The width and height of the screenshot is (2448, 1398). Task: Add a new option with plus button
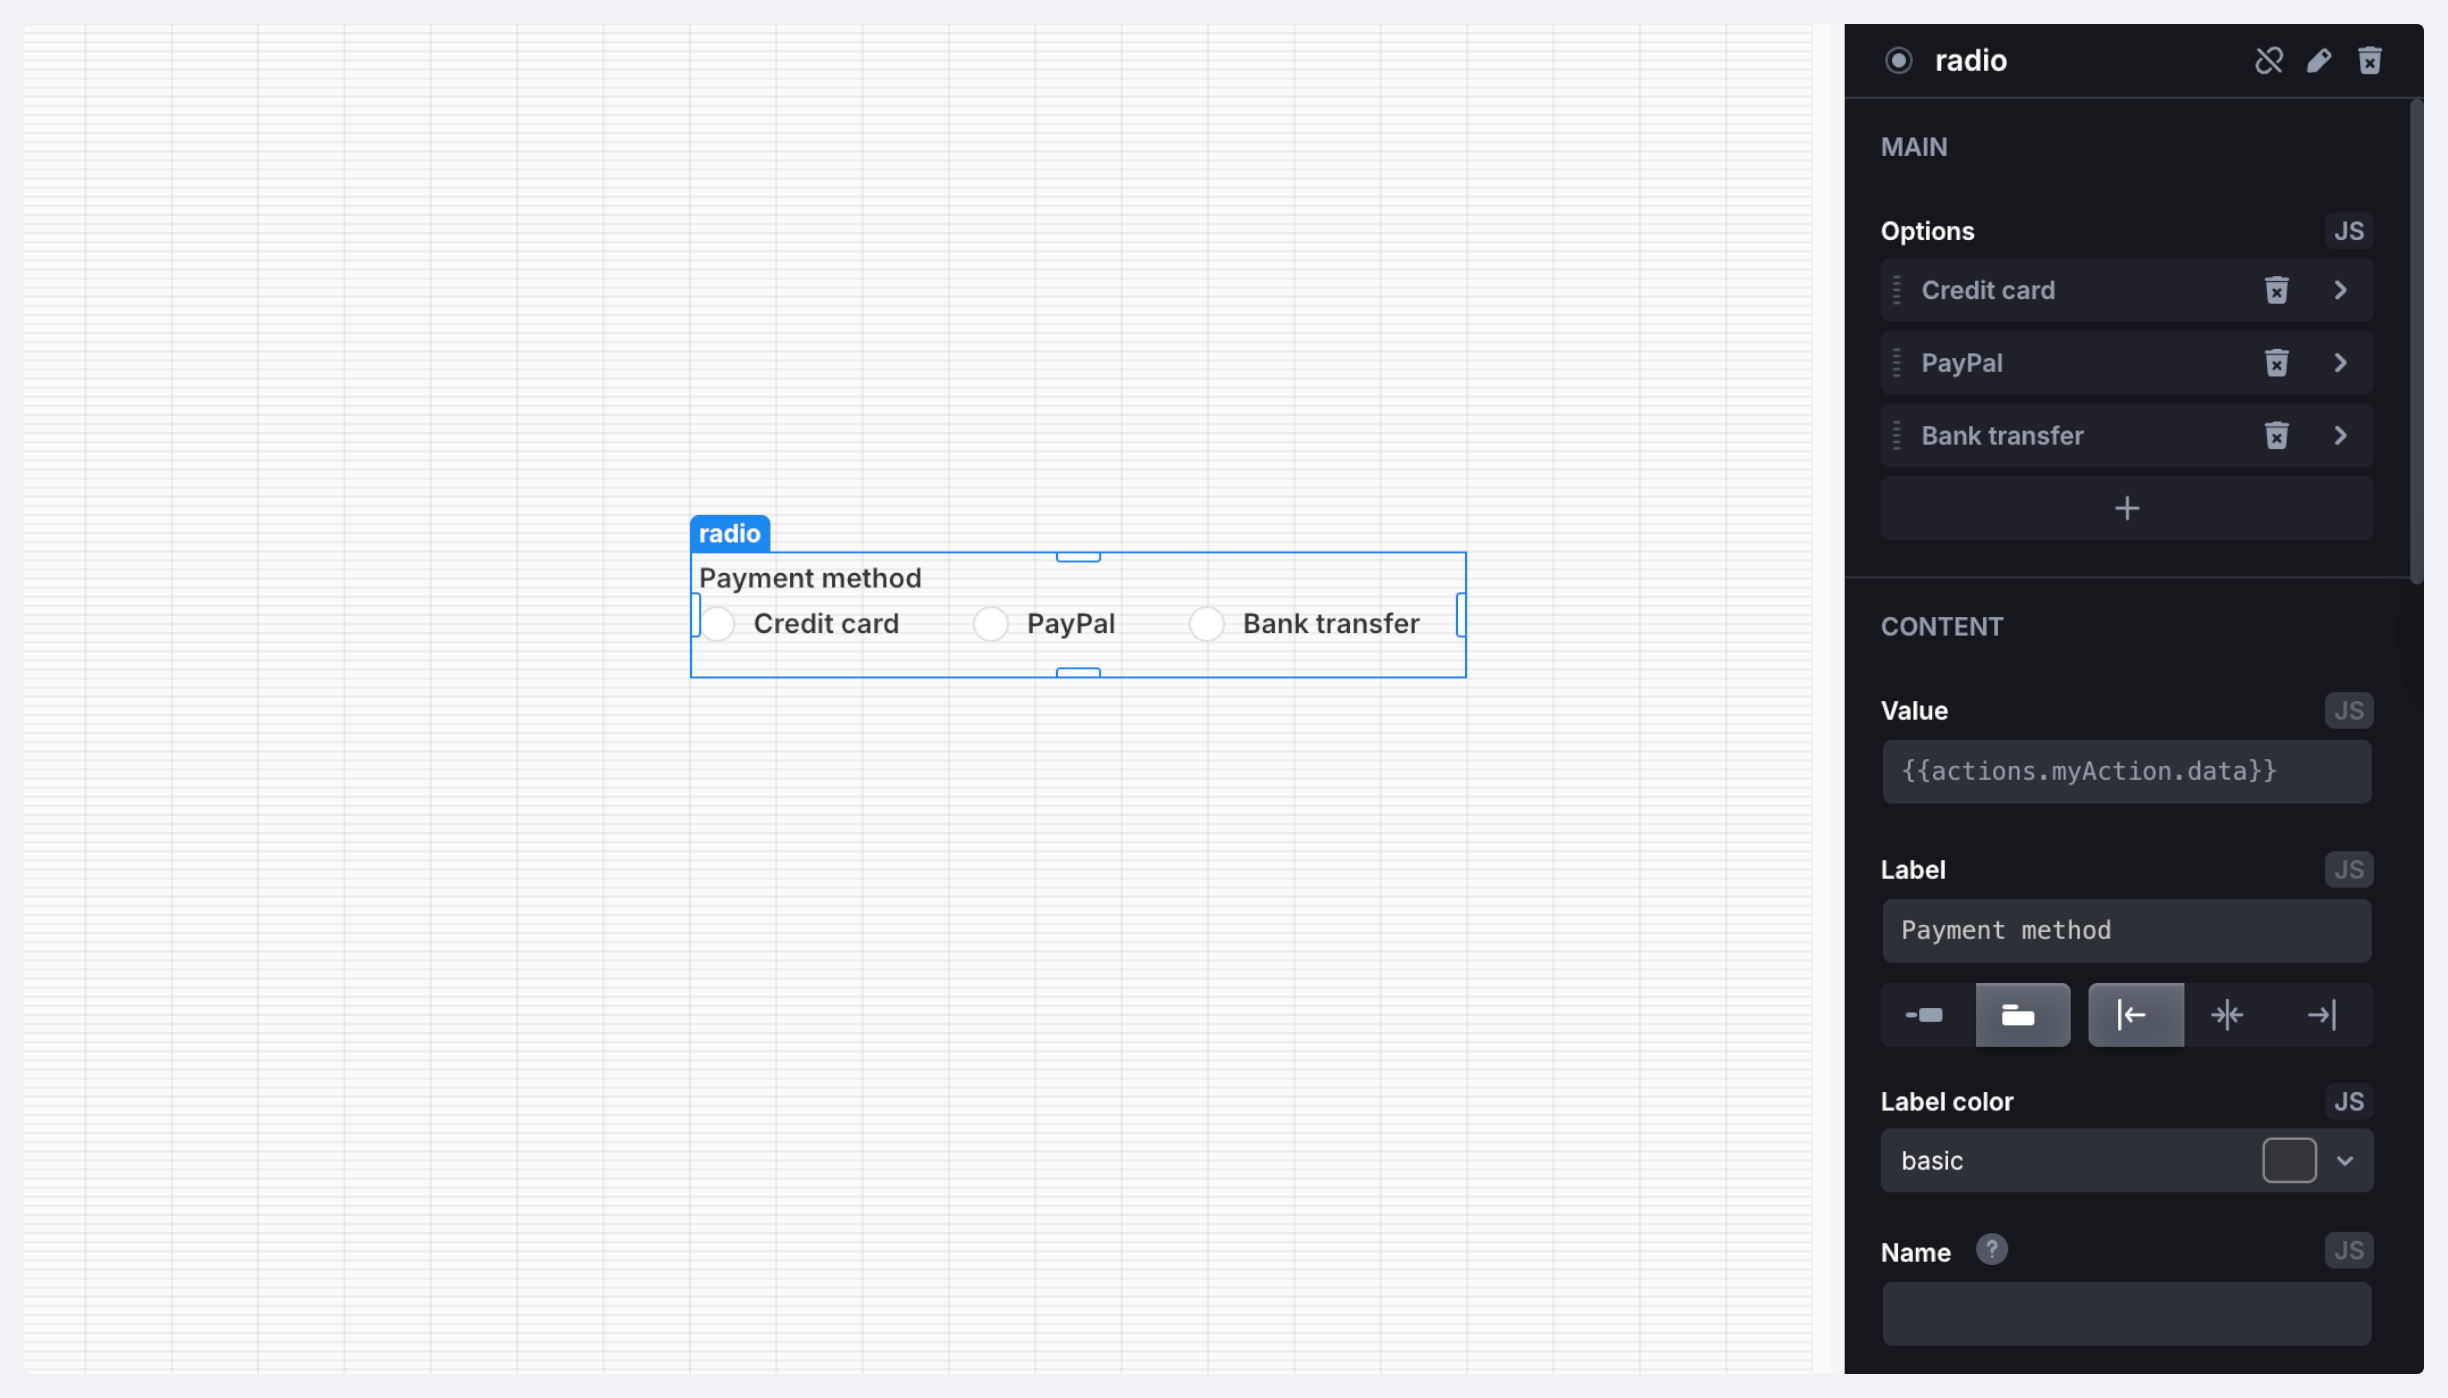click(2126, 508)
